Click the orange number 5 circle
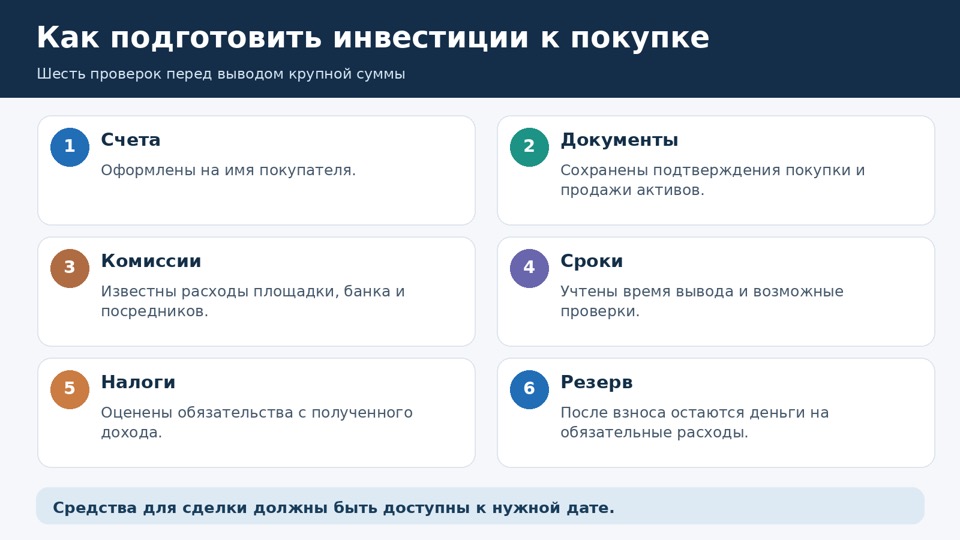Image resolution: width=960 pixels, height=540 pixels. coord(70,389)
